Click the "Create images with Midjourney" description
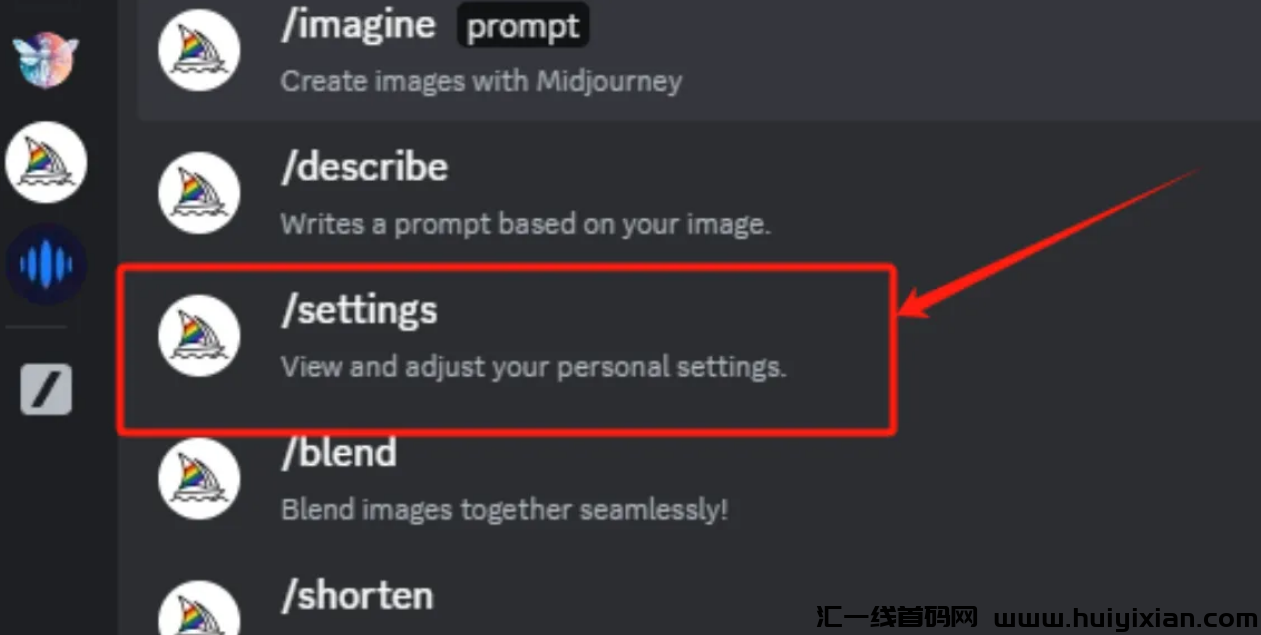This screenshot has height=635, width=1261. 481,81
